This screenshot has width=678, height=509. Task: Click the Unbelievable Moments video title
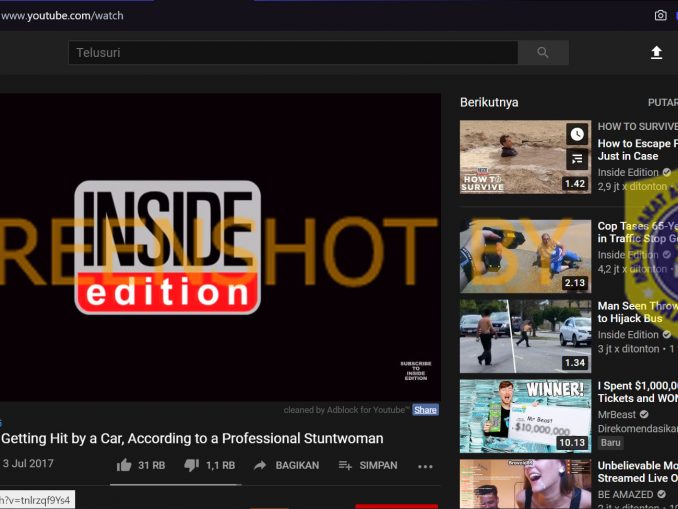click(x=638, y=472)
